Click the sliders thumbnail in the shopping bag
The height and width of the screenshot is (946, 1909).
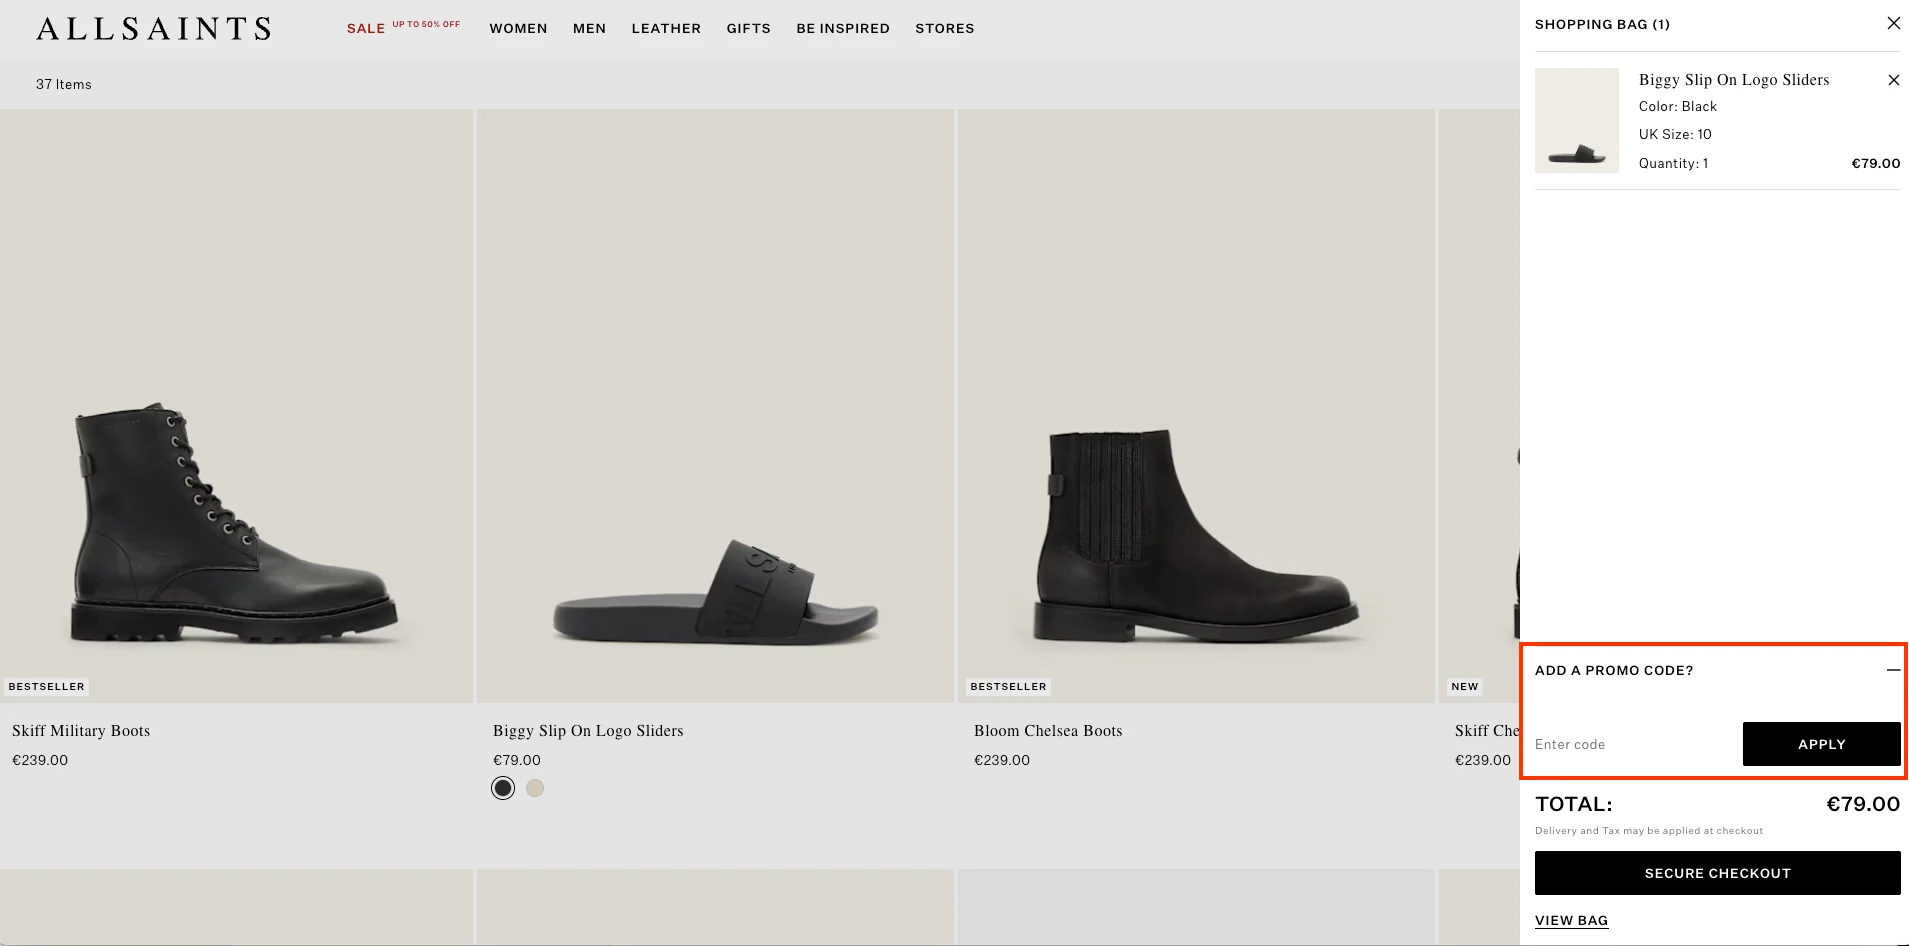(1576, 121)
